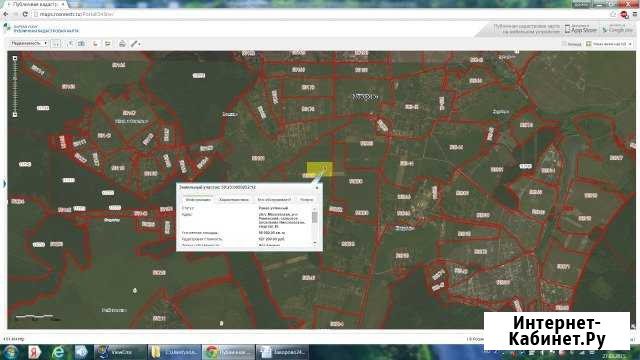Reload the page with the browser refresh icon
This screenshot has width=640, height=360.
(25, 14)
